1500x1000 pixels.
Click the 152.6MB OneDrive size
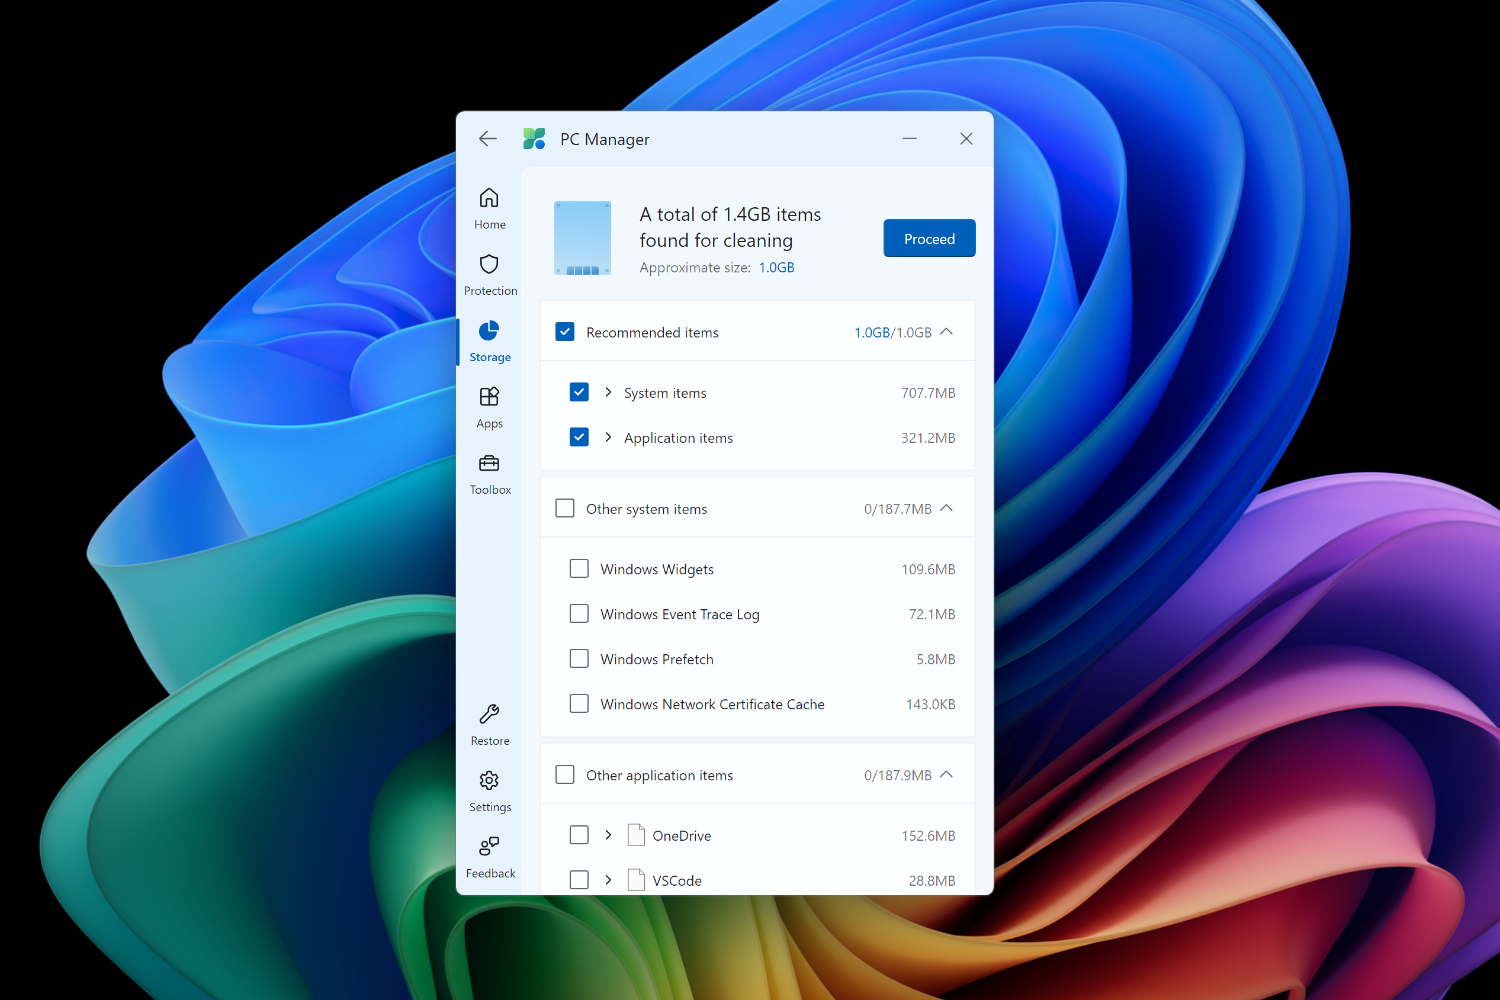928,836
